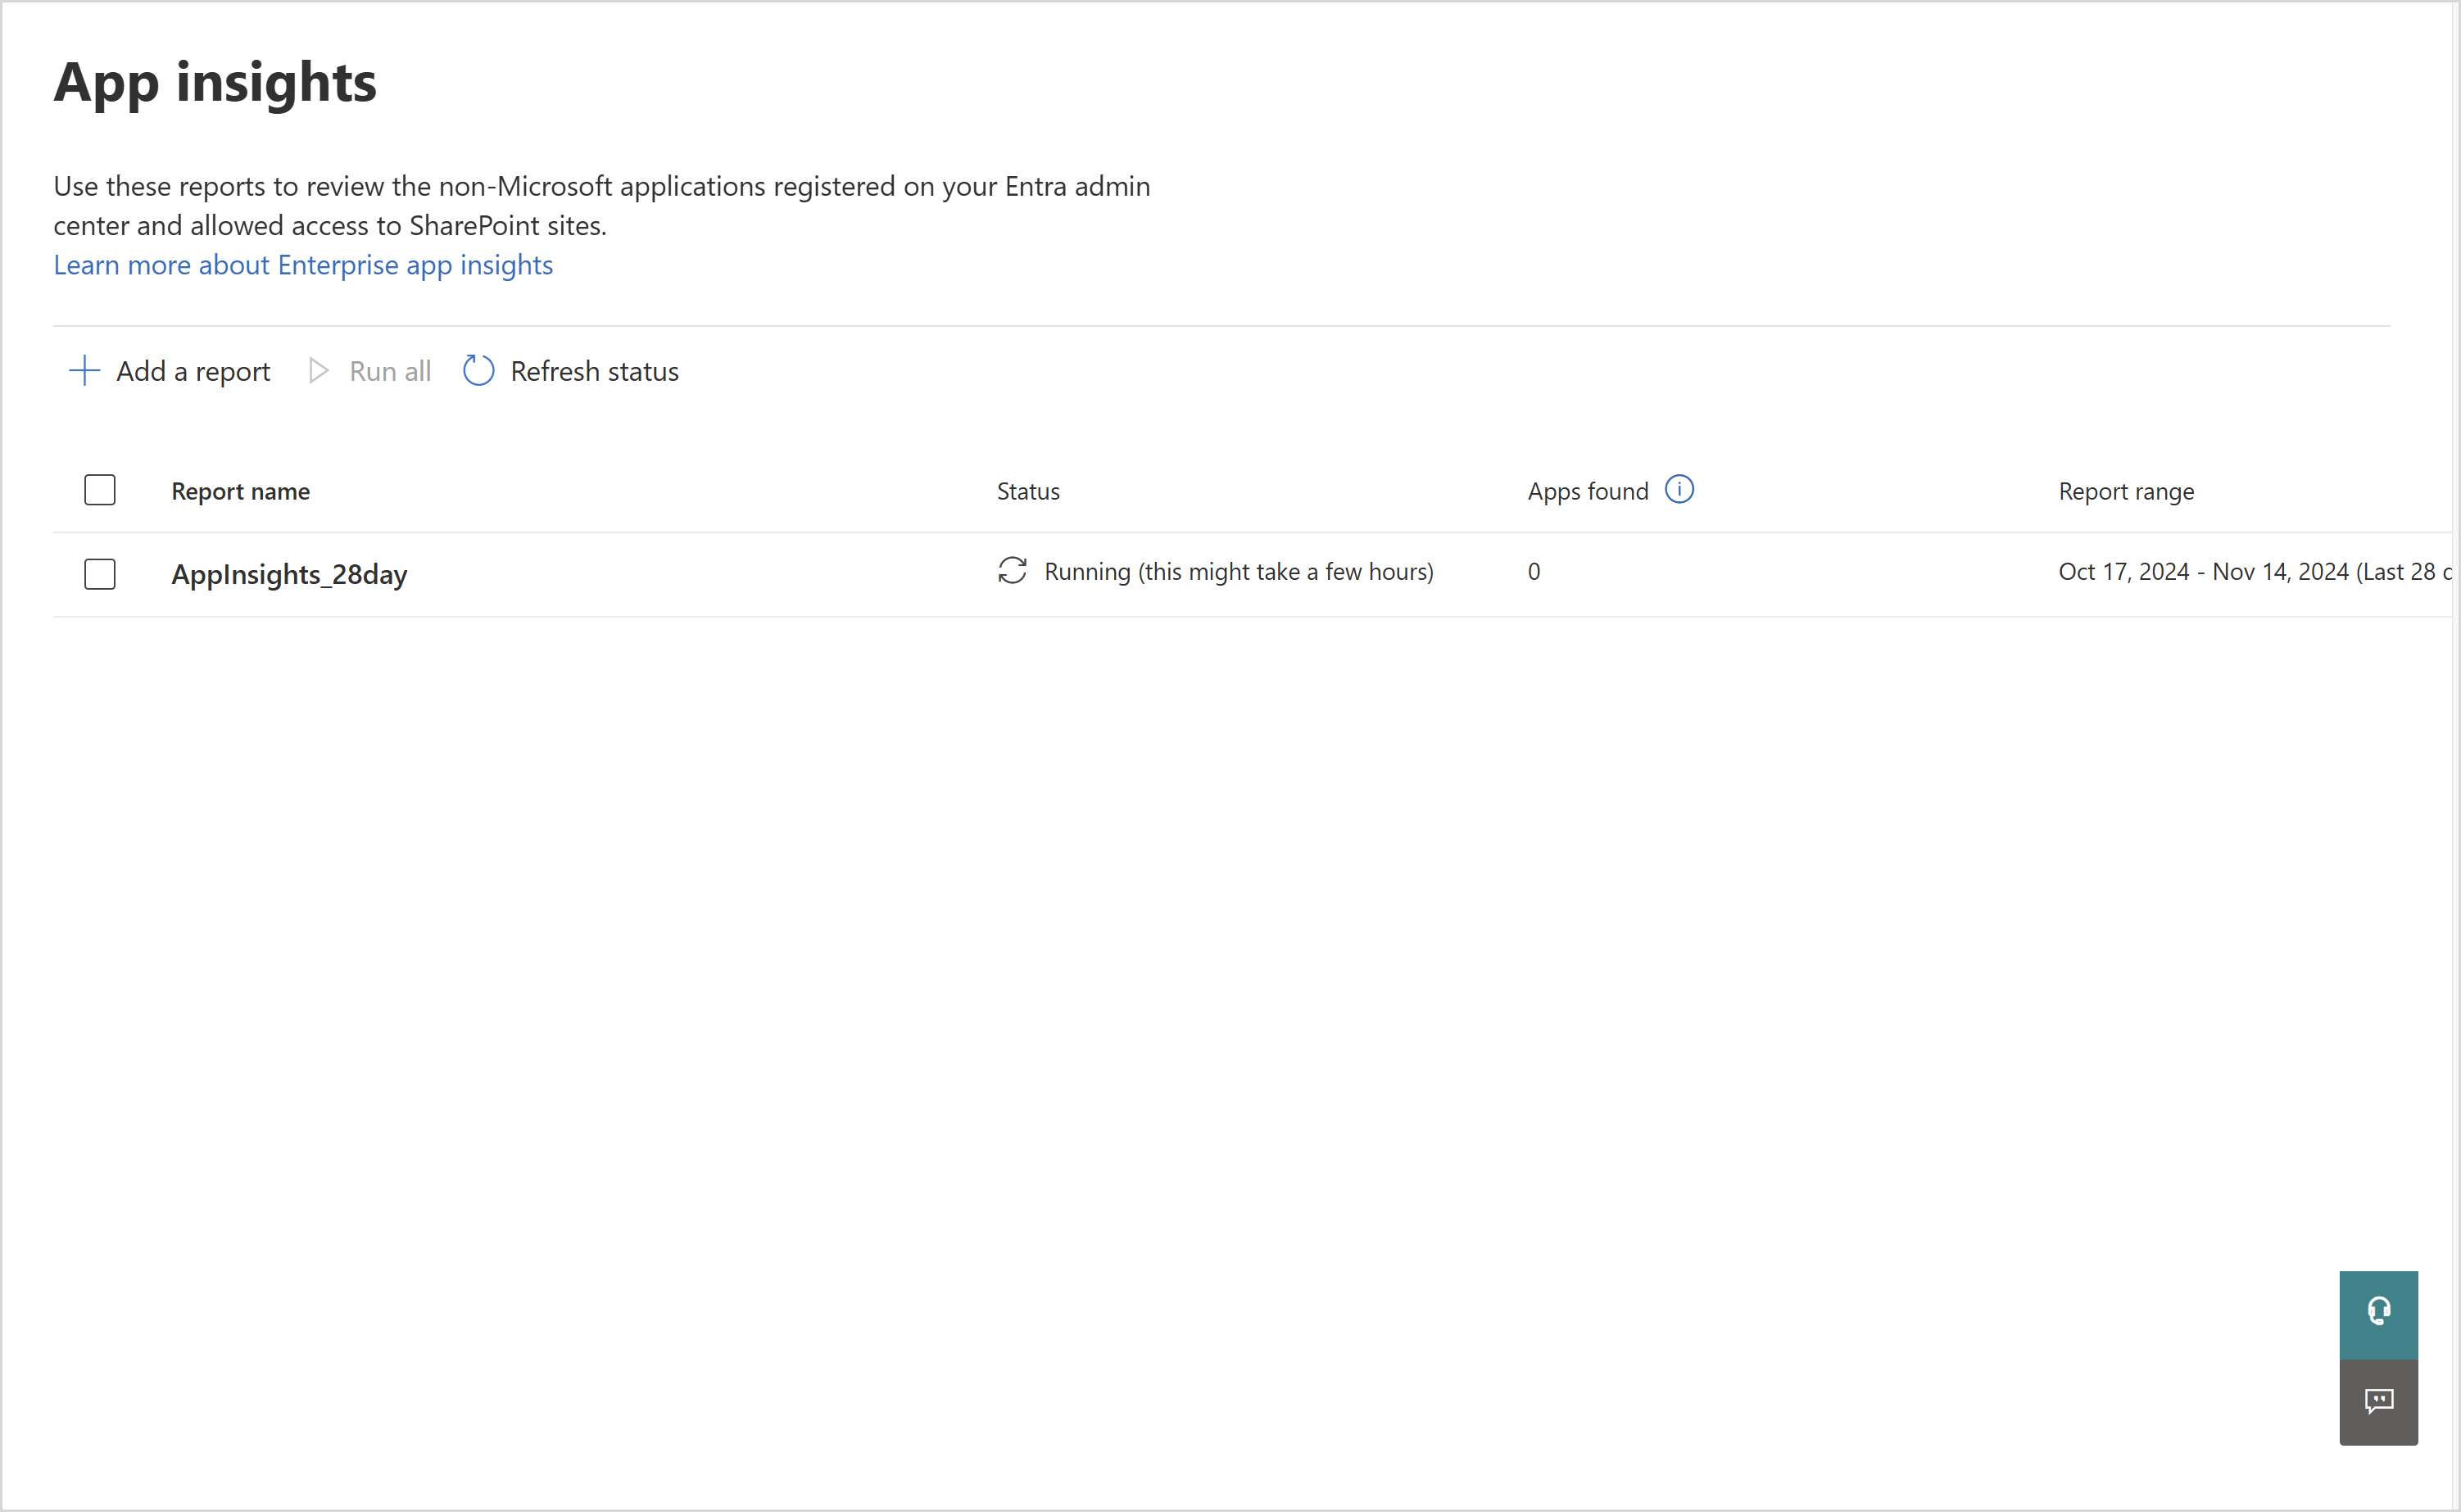The image size is (2461, 1512).
Task: Click the Report range column header
Action: (x=2126, y=492)
